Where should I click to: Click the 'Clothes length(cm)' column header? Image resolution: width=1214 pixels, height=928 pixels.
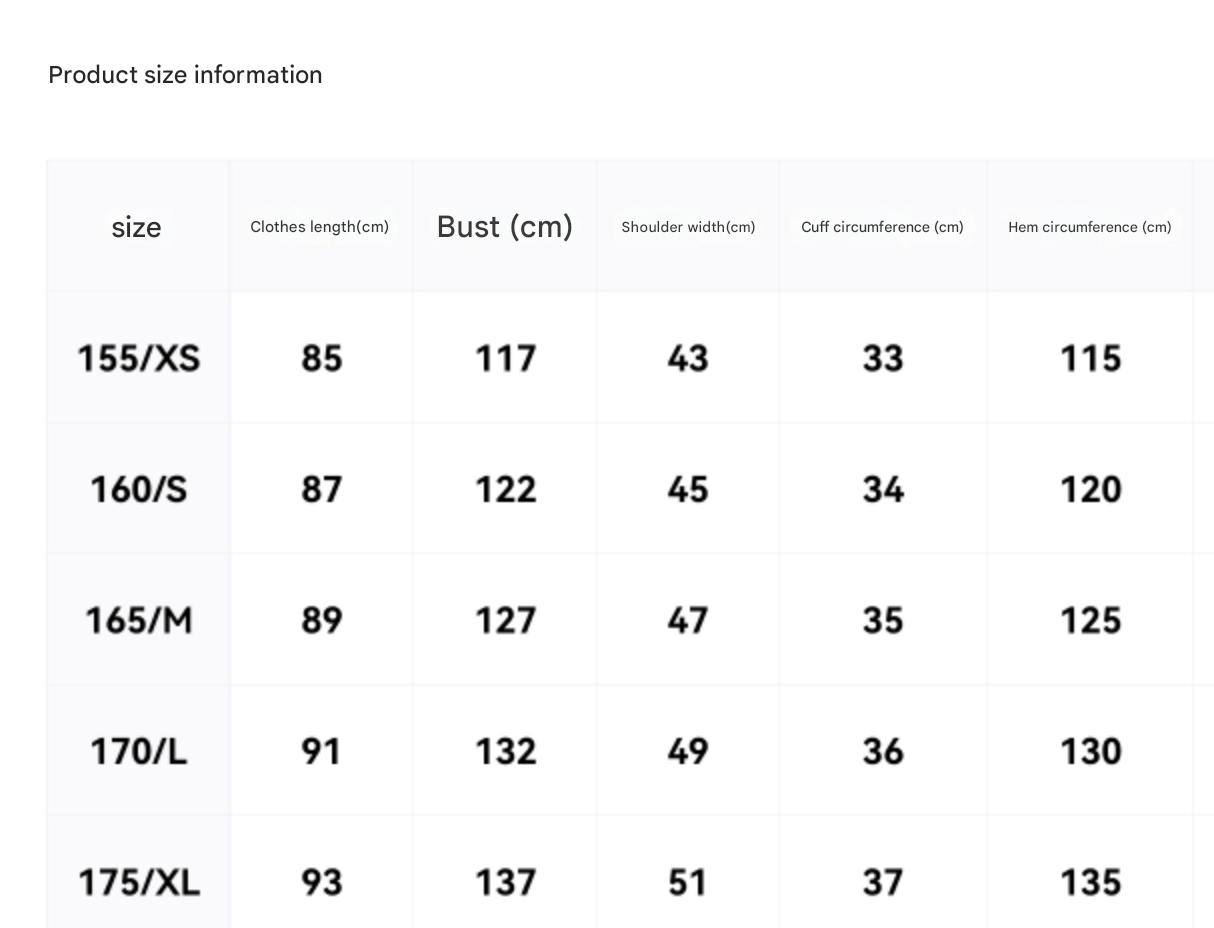[319, 227]
